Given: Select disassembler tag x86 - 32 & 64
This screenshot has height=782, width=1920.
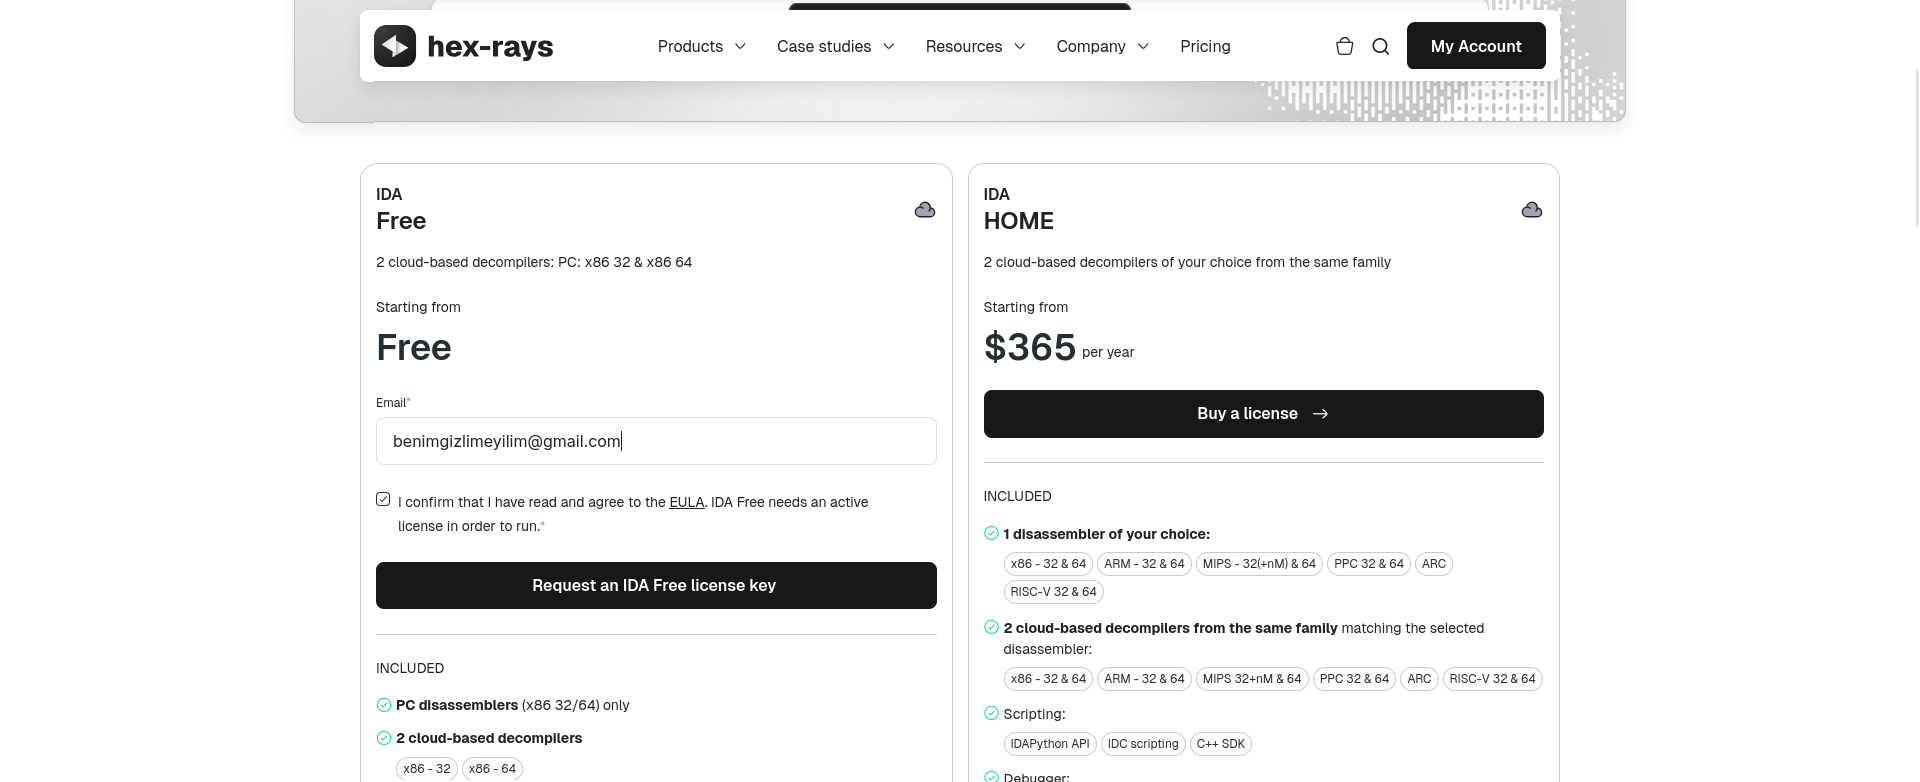Looking at the screenshot, I should (1048, 564).
